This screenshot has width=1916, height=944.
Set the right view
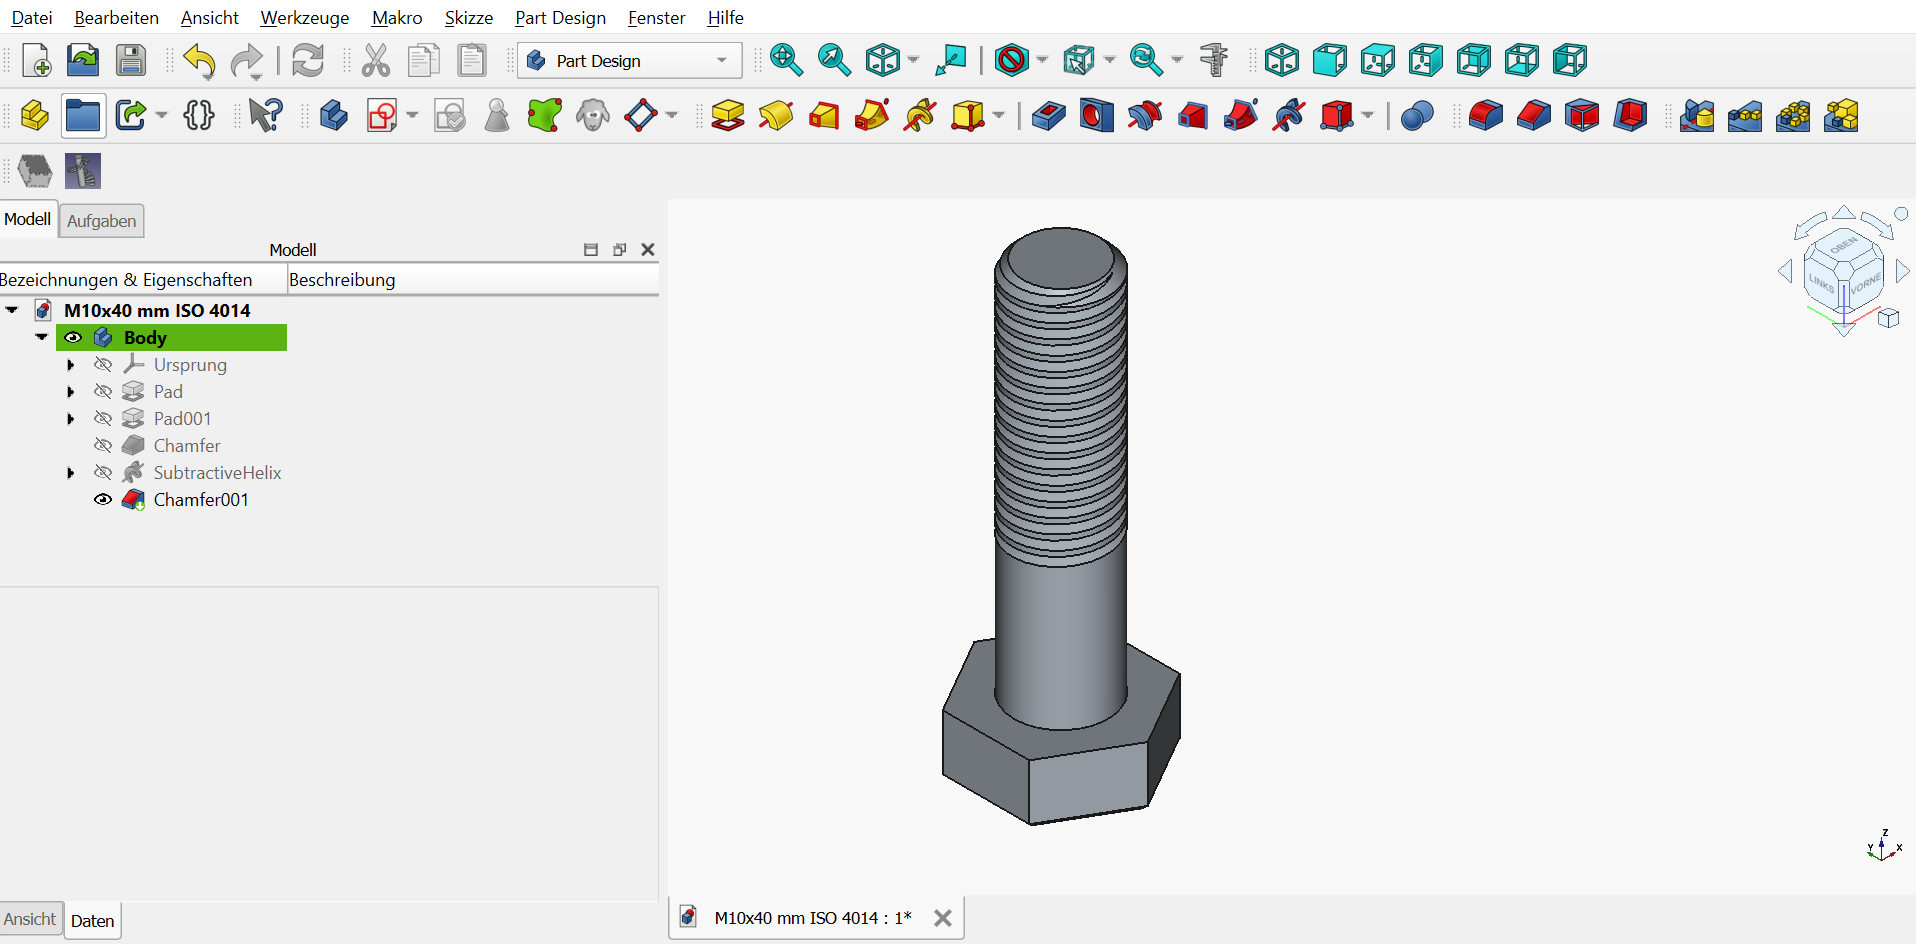coord(1426,61)
